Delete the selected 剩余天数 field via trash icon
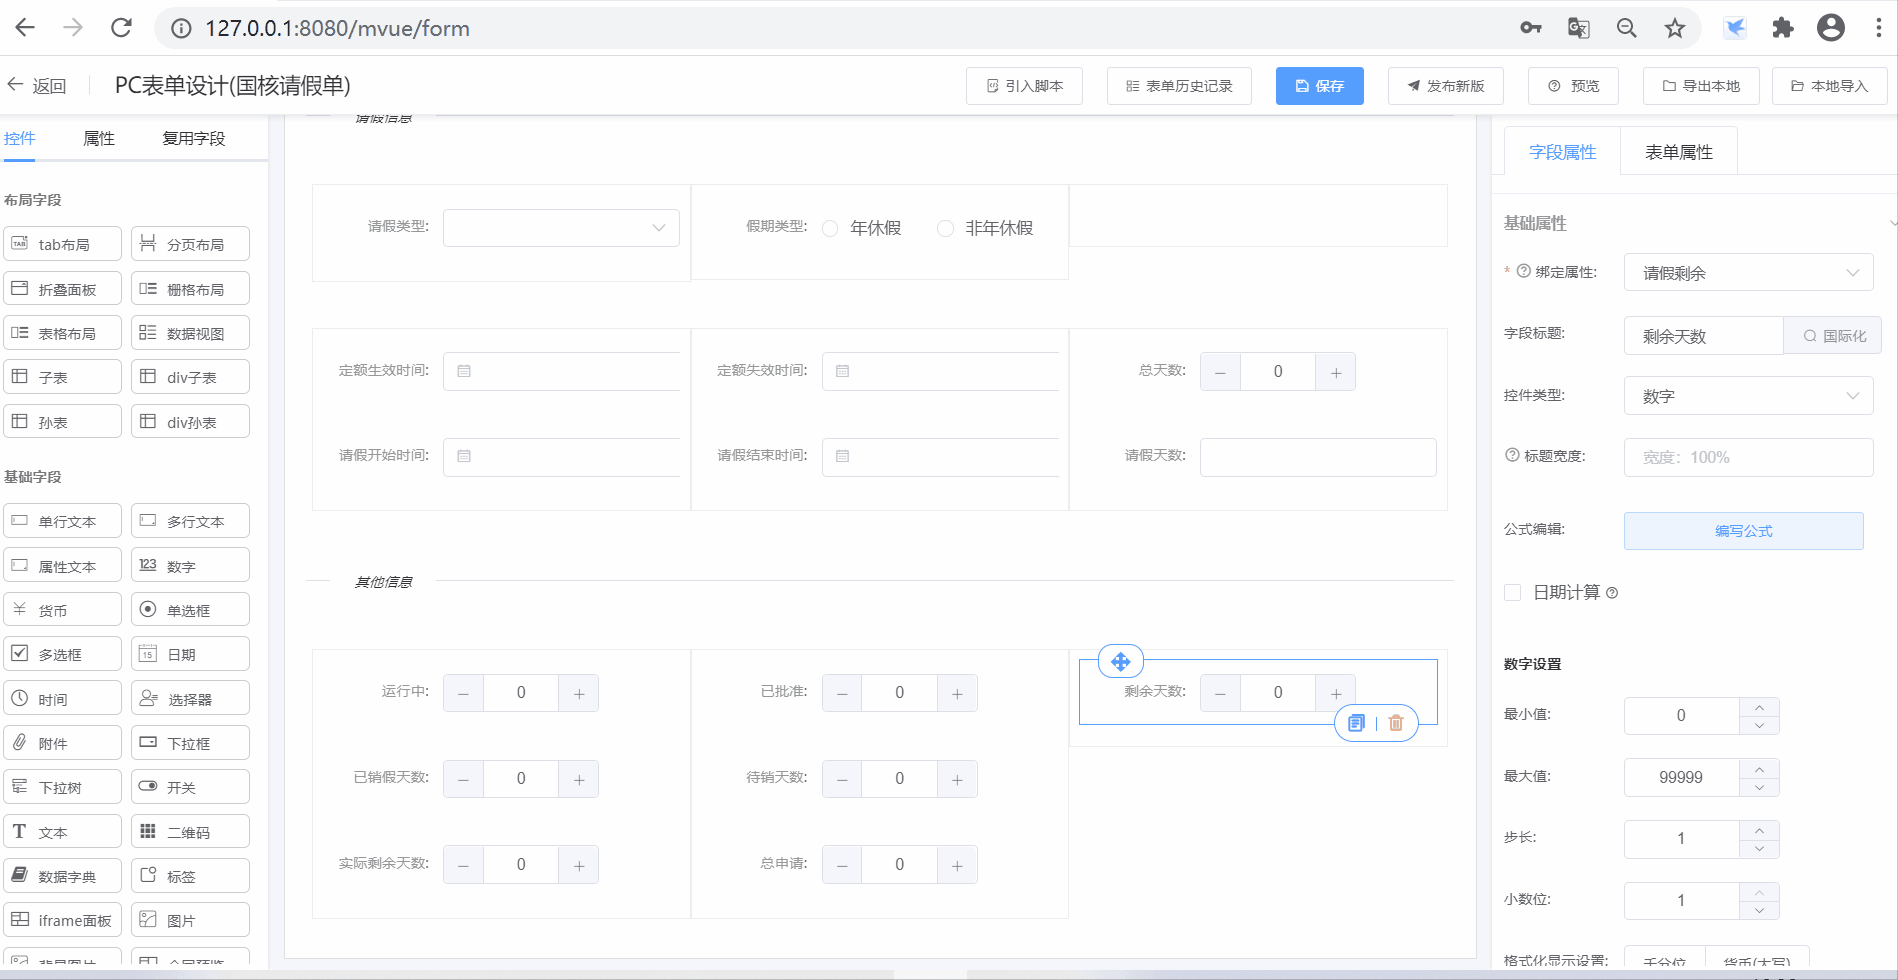The image size is (1898, 980). tap(1396, 723)
